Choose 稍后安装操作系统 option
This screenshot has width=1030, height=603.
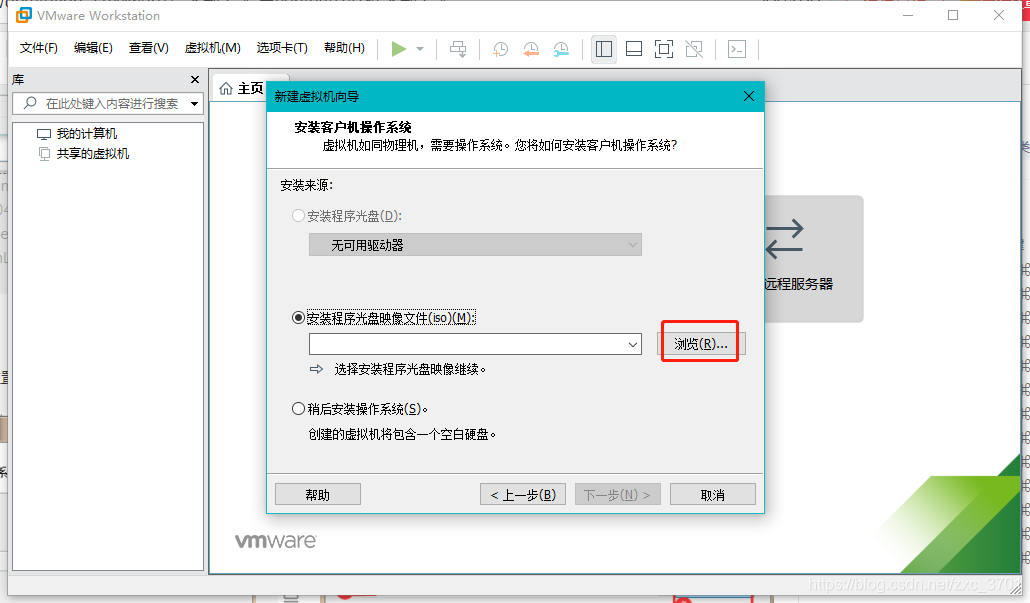point(299,408)
